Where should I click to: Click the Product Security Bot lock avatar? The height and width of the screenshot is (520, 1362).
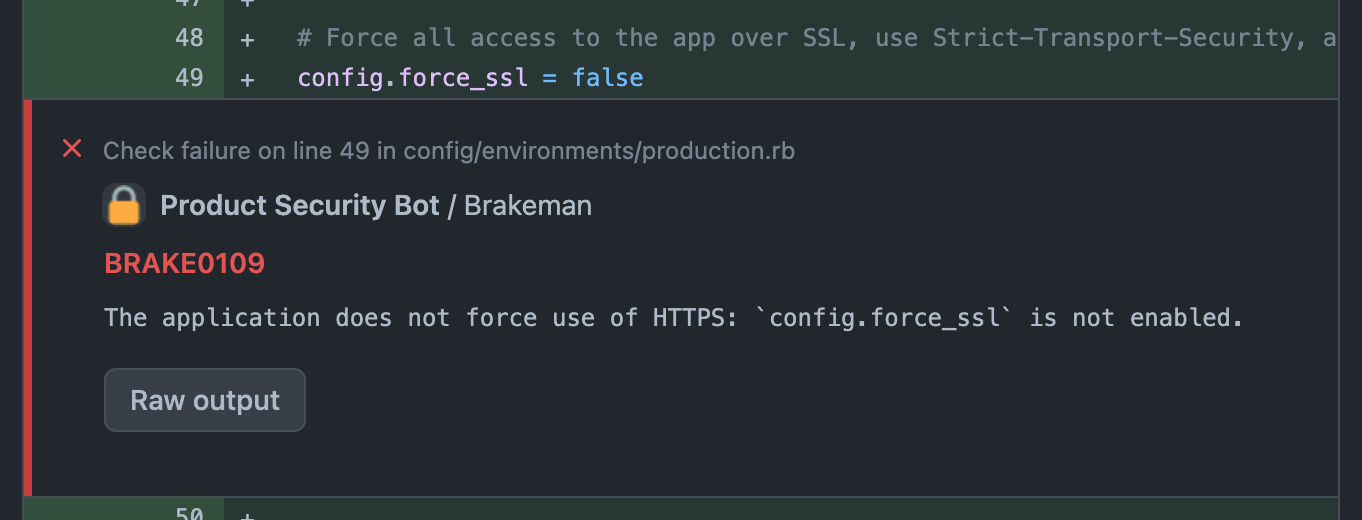[x=124, y=206]
